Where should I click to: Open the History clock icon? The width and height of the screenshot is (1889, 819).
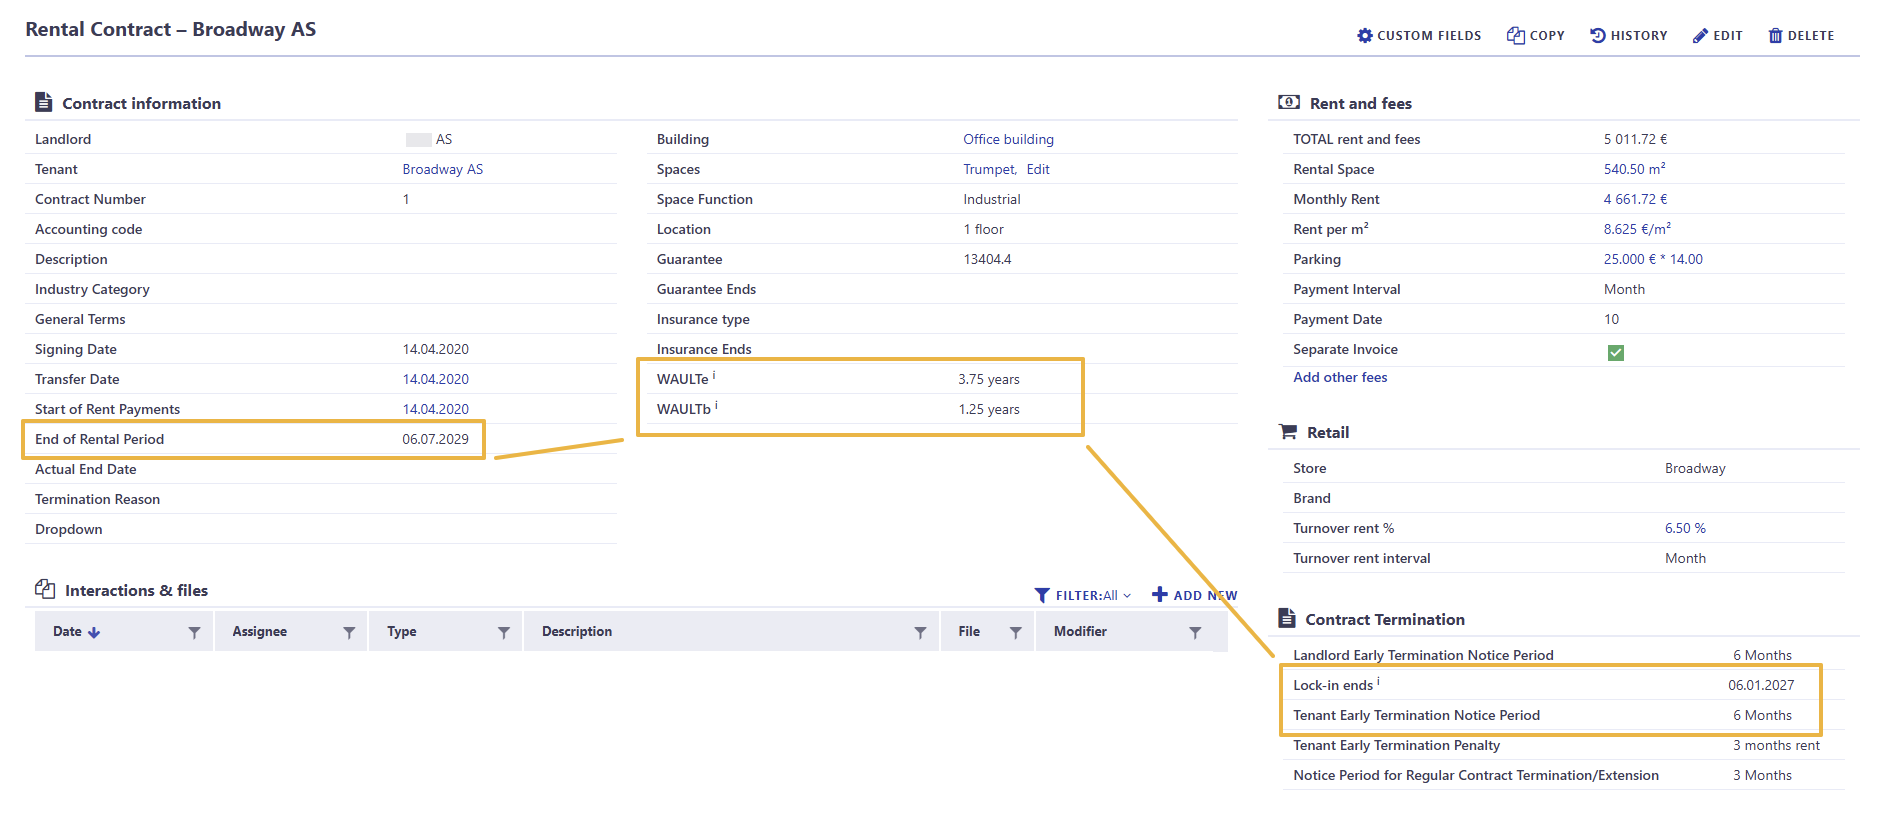[x=1597, y=36]
